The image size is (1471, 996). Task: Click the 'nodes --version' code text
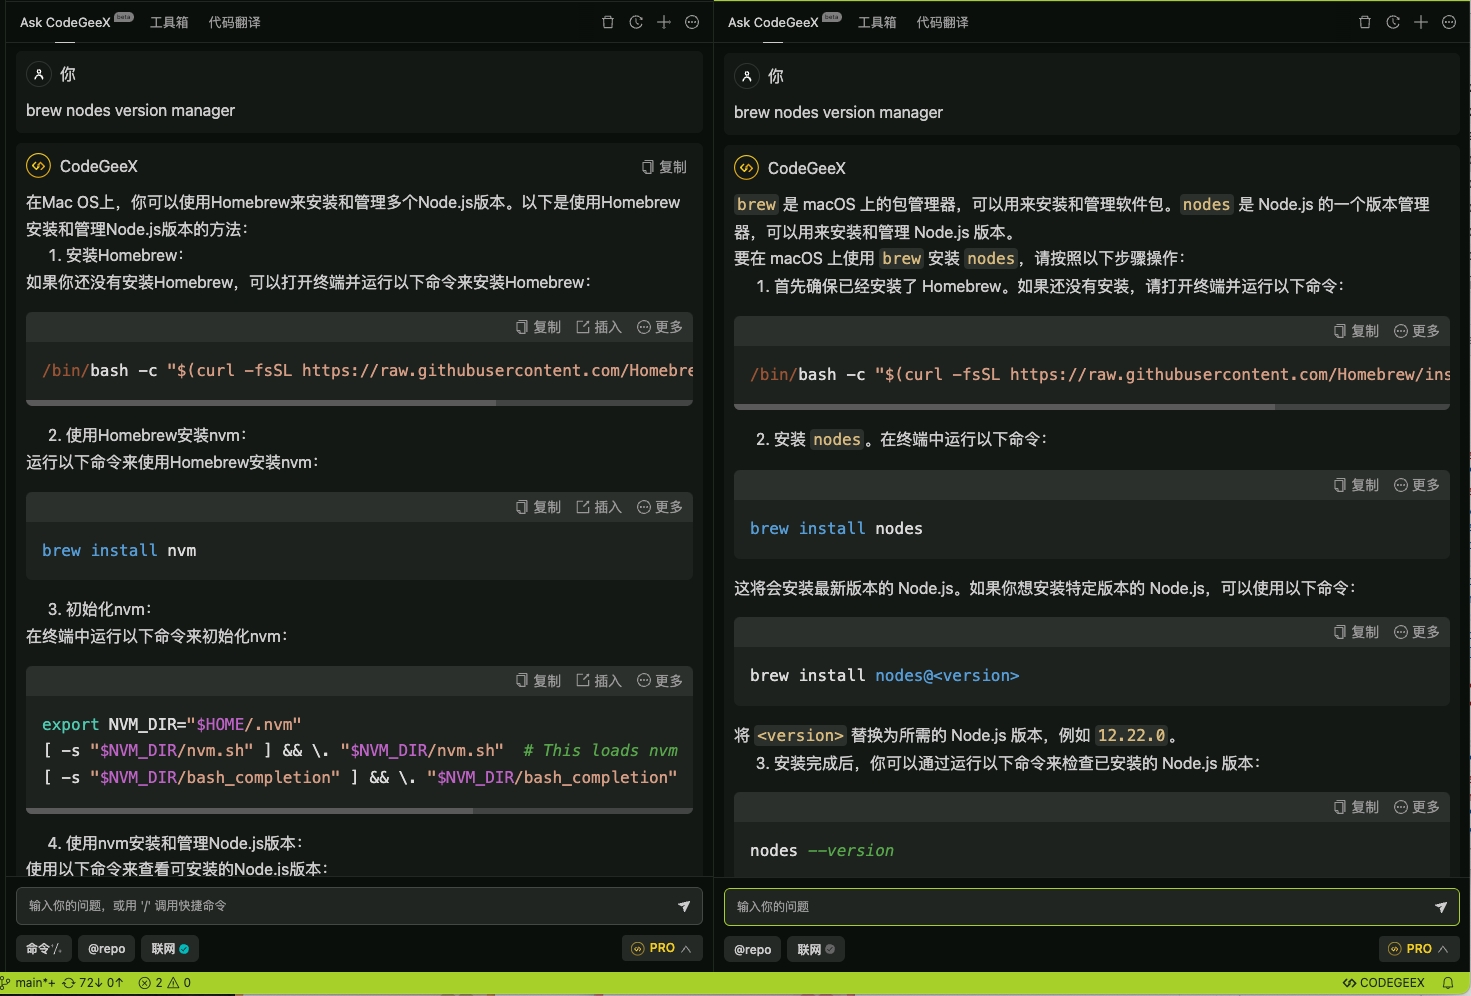click(x=822, y=850)
